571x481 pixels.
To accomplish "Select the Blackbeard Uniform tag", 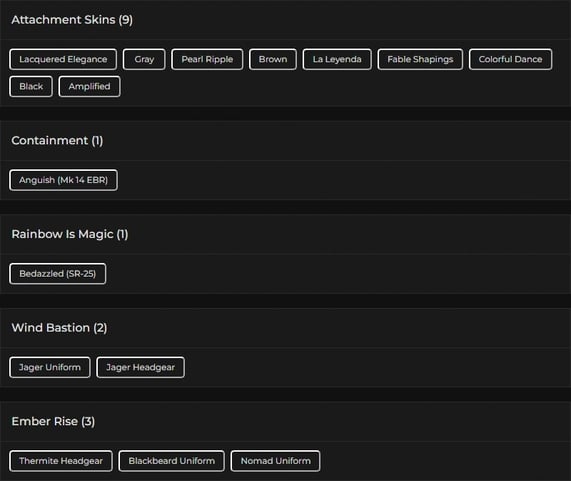I will pos(172,461).
